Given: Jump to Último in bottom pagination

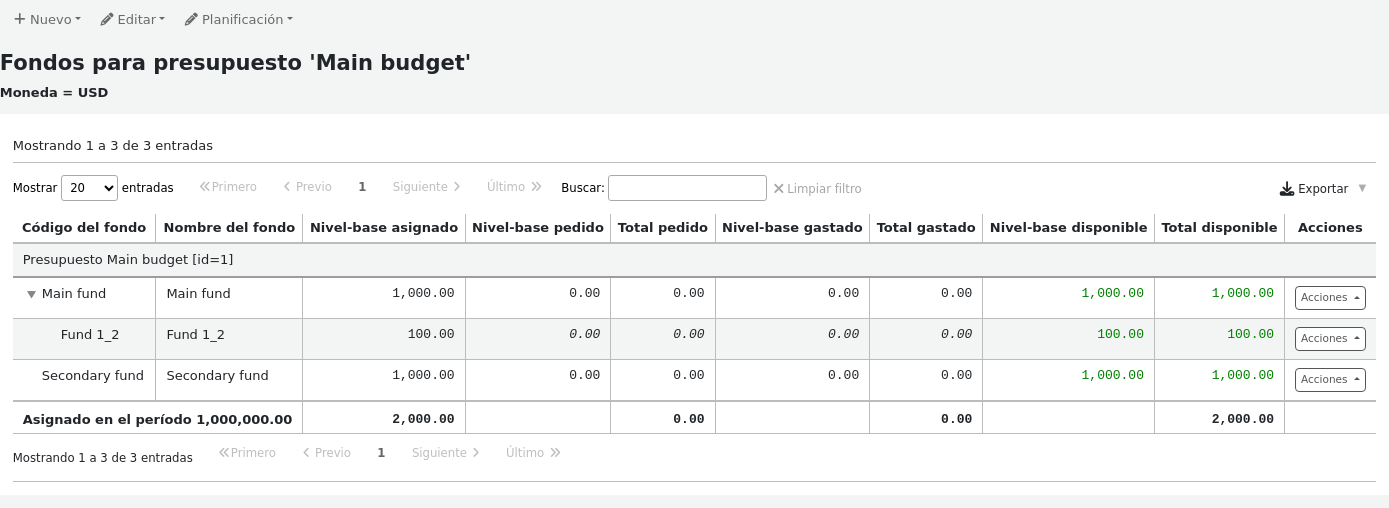Looking at the screenshot, I should coord(533,453).
